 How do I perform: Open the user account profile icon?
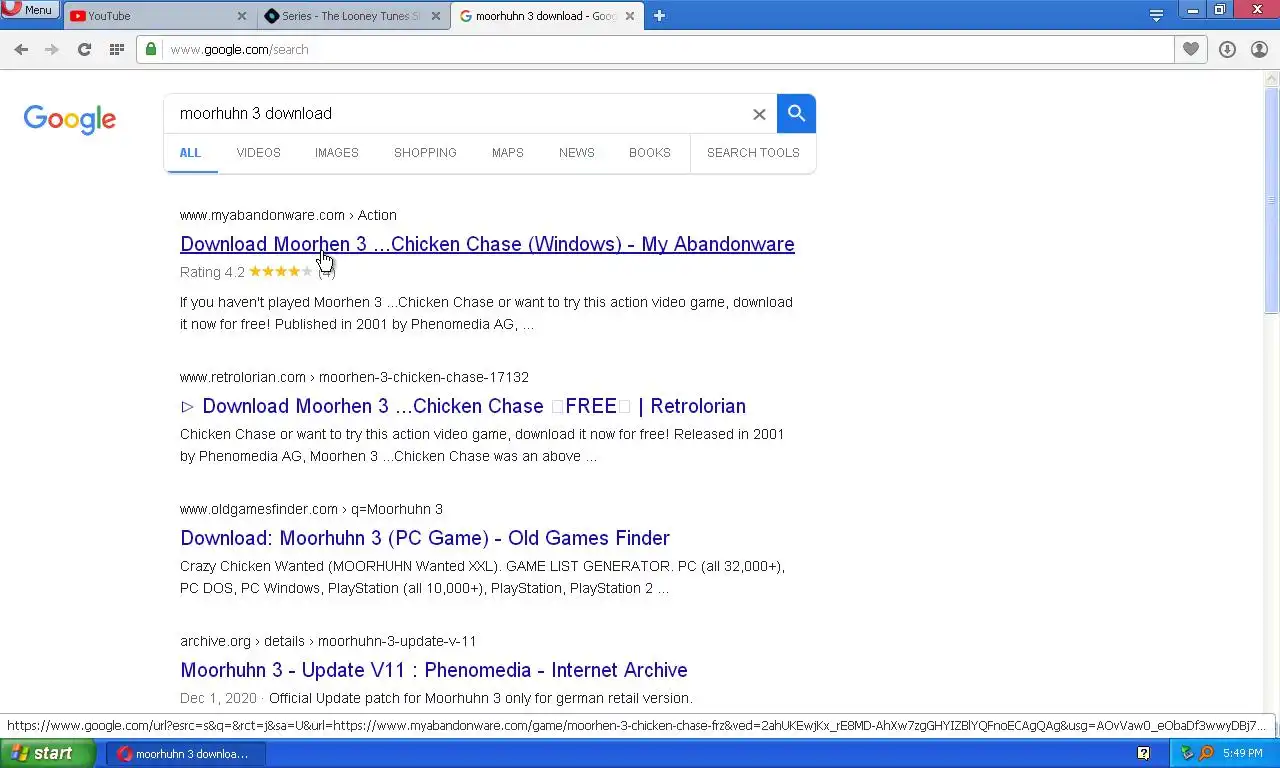pos(1259,49)
